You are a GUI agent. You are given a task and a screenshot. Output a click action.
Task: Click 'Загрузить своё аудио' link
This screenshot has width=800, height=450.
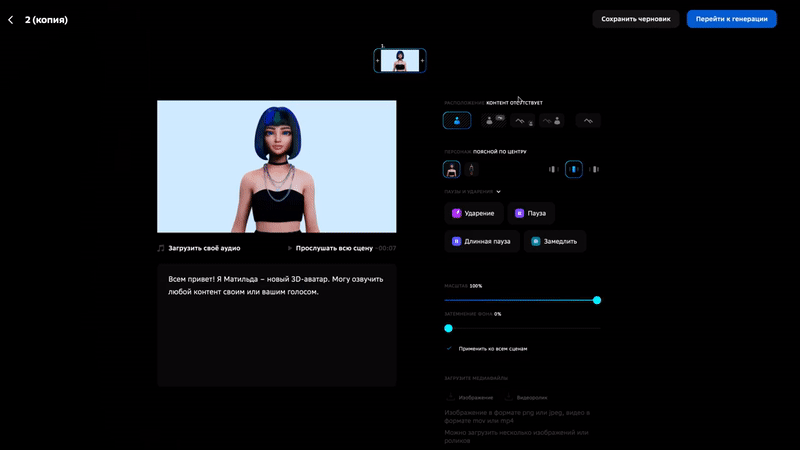[x=204, y=248]
